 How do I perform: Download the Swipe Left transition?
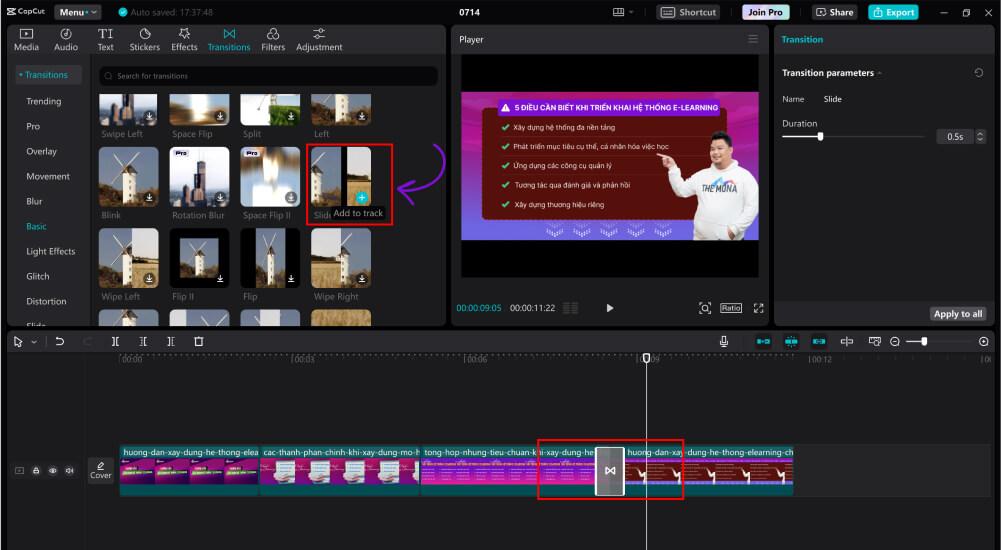point(149,116)
